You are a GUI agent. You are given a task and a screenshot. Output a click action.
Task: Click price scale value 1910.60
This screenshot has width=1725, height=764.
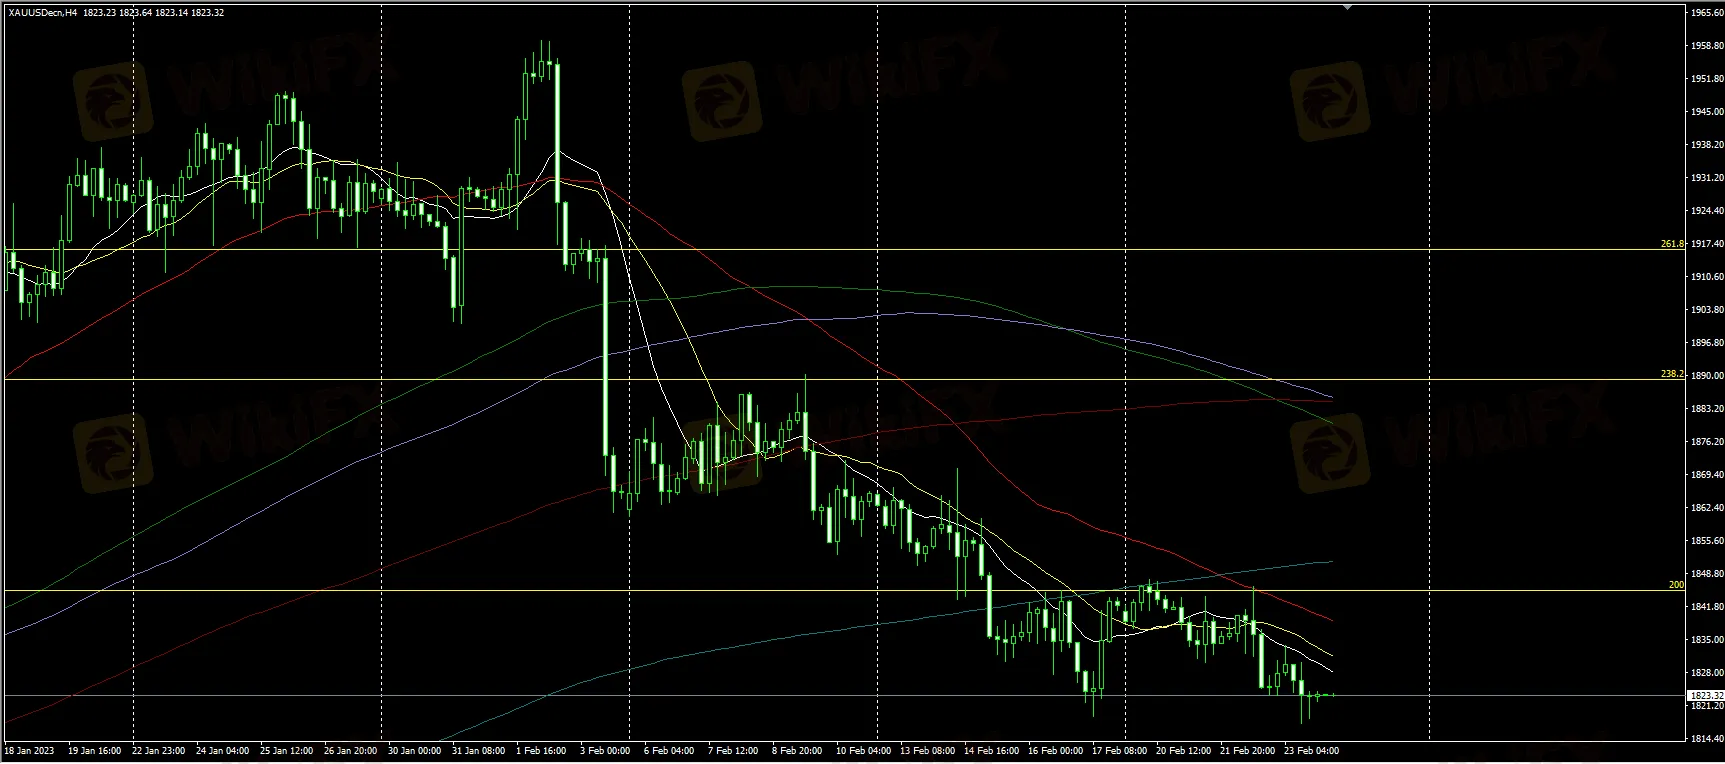(x=1705, y=276)
